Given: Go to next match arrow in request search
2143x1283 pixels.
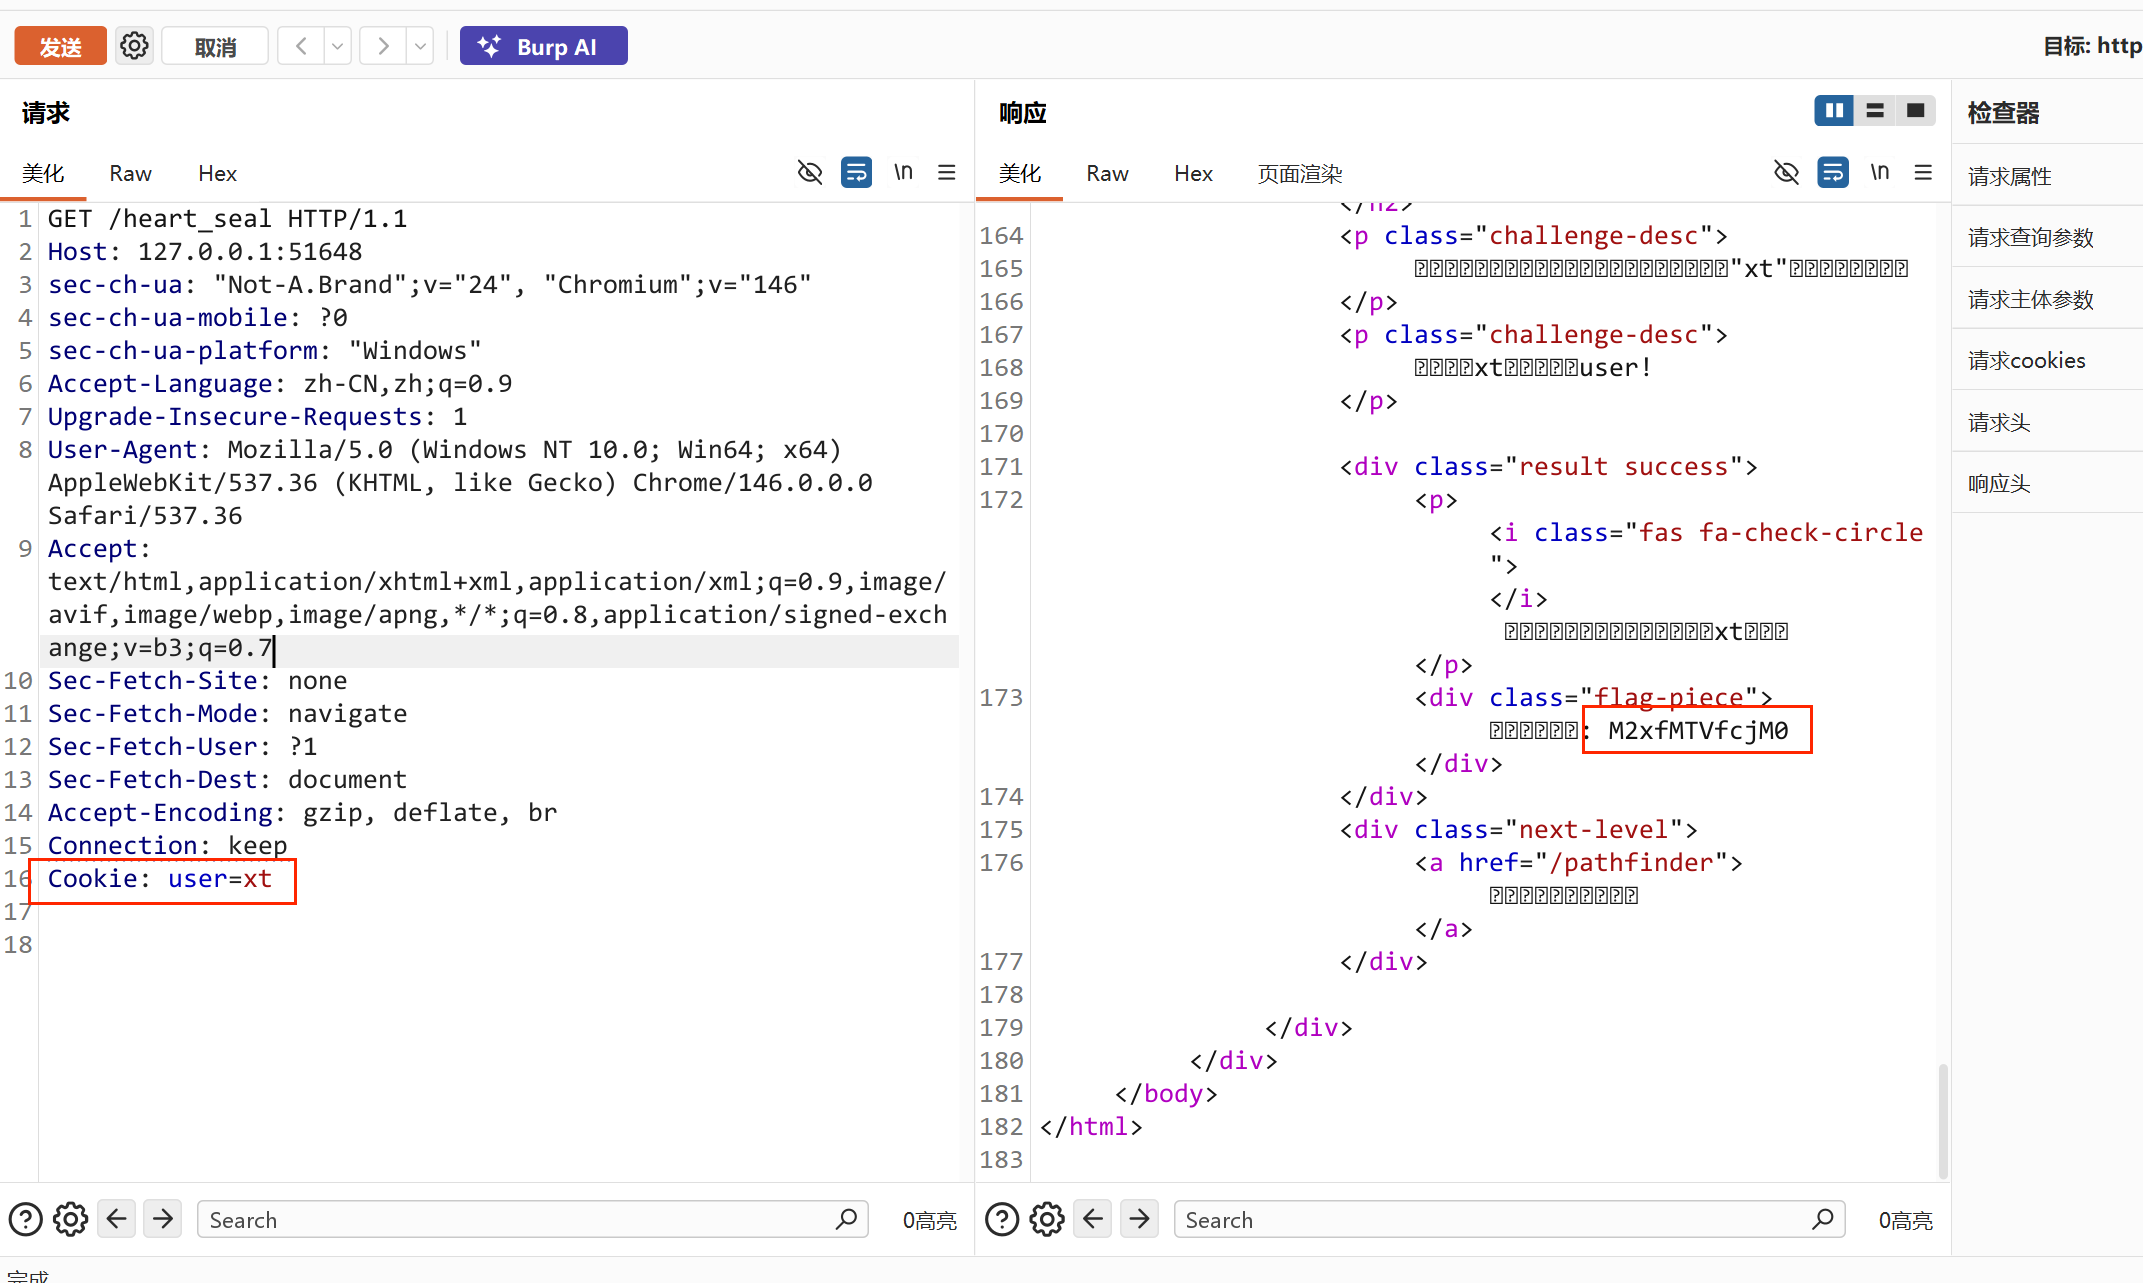Looking at the screenshot, I should click(163, 1219).
